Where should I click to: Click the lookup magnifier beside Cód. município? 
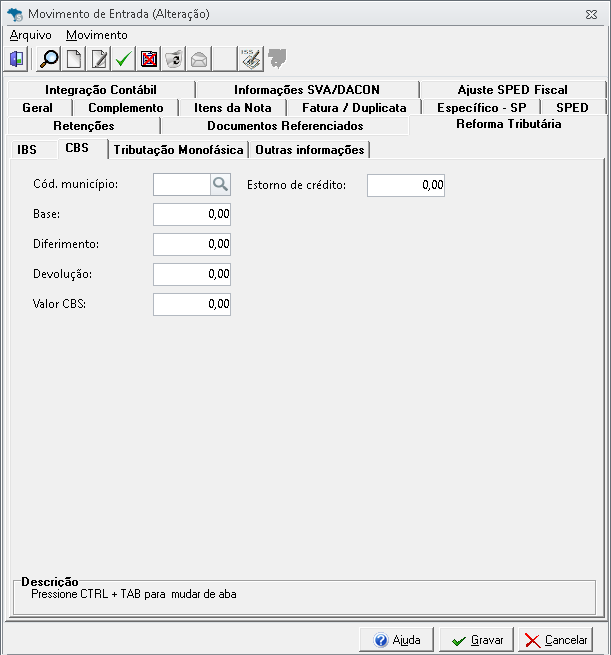pos(221,184)
